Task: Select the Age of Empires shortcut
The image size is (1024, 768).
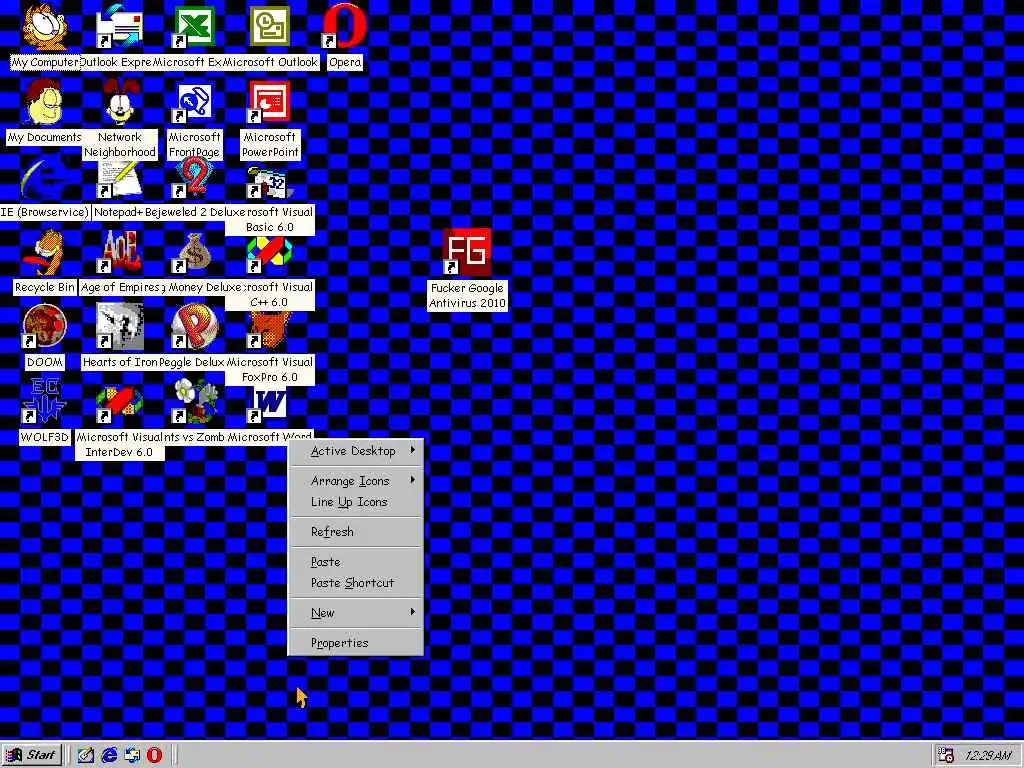Action: pyautogui.click(x=120, y=253)
